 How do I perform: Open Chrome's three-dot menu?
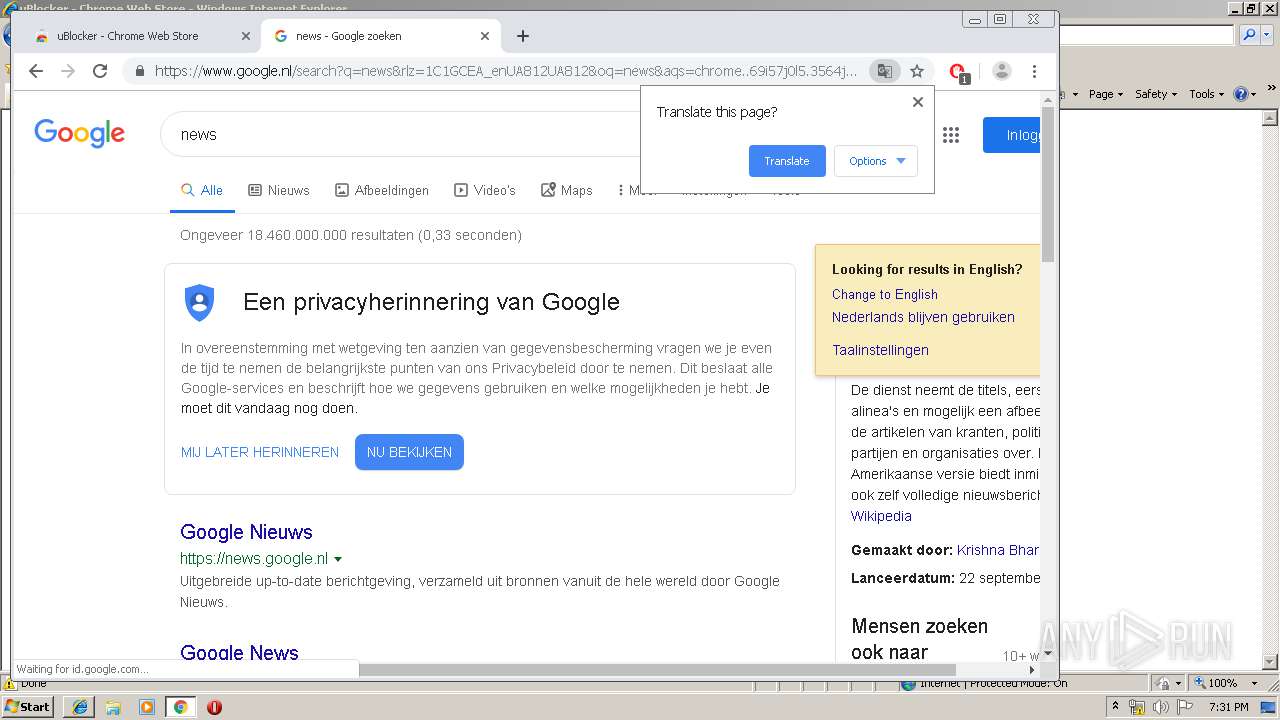(x=1034, y=71)
